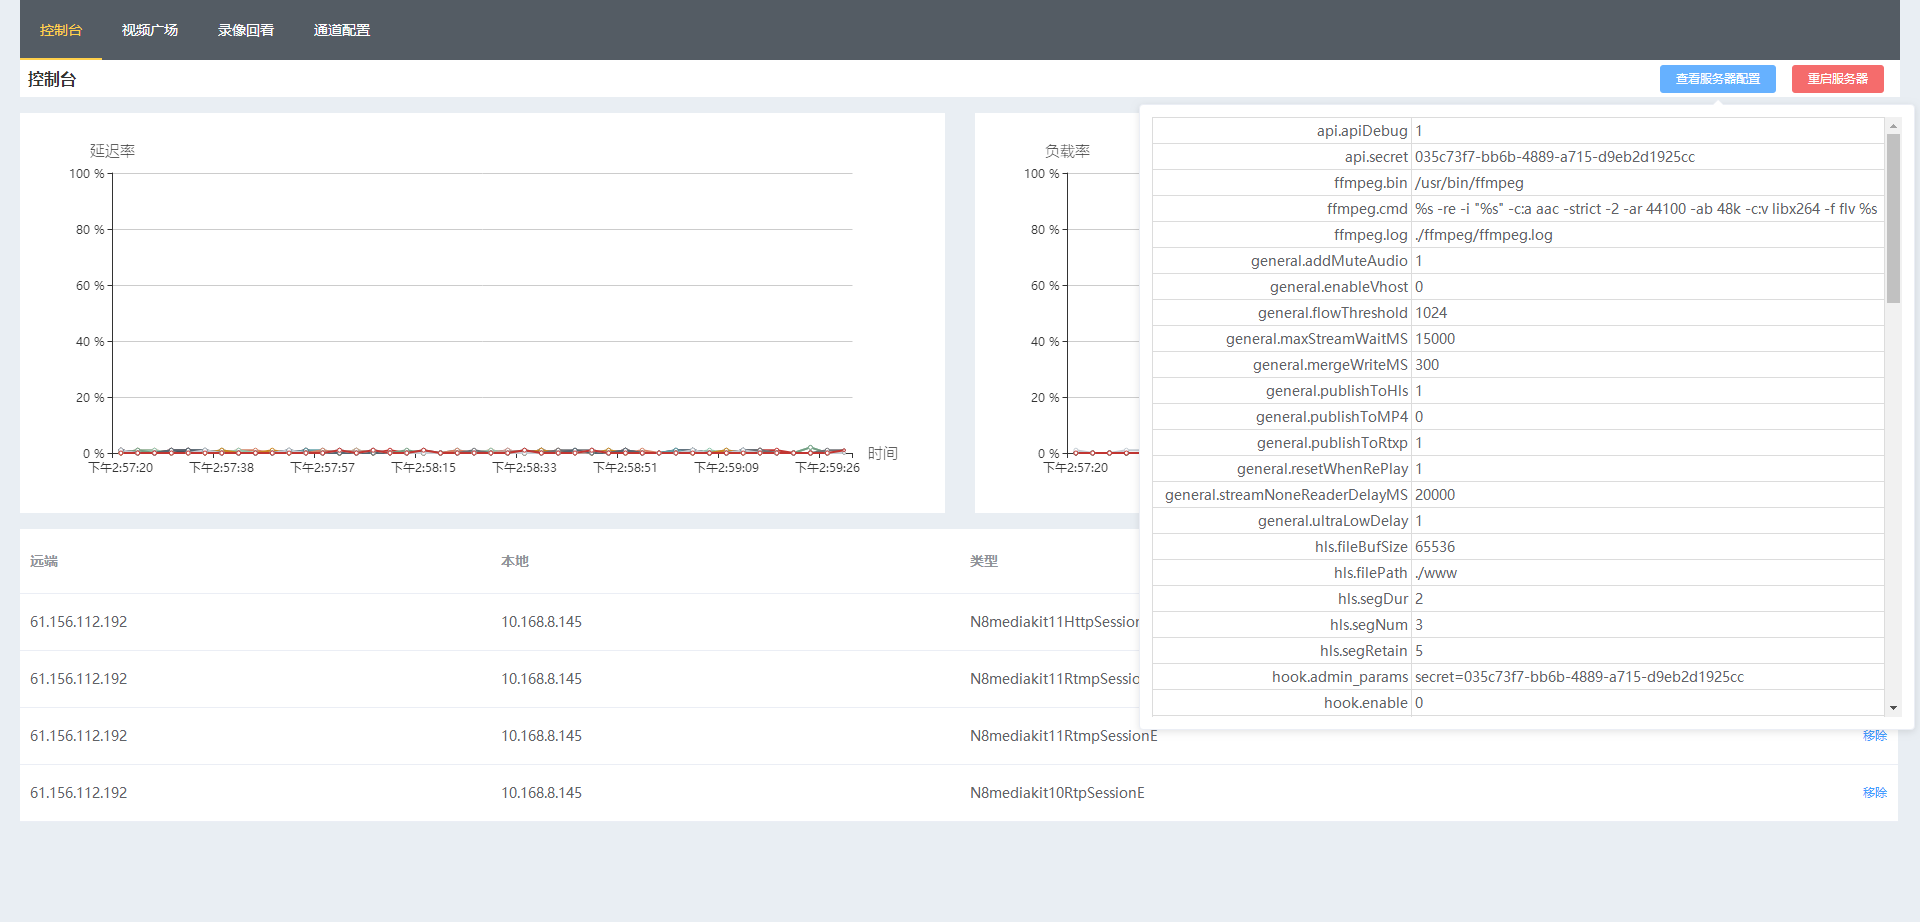Switch to the 录像回看 tab
Screen dimensions: 1920x922
click(246, 30)
